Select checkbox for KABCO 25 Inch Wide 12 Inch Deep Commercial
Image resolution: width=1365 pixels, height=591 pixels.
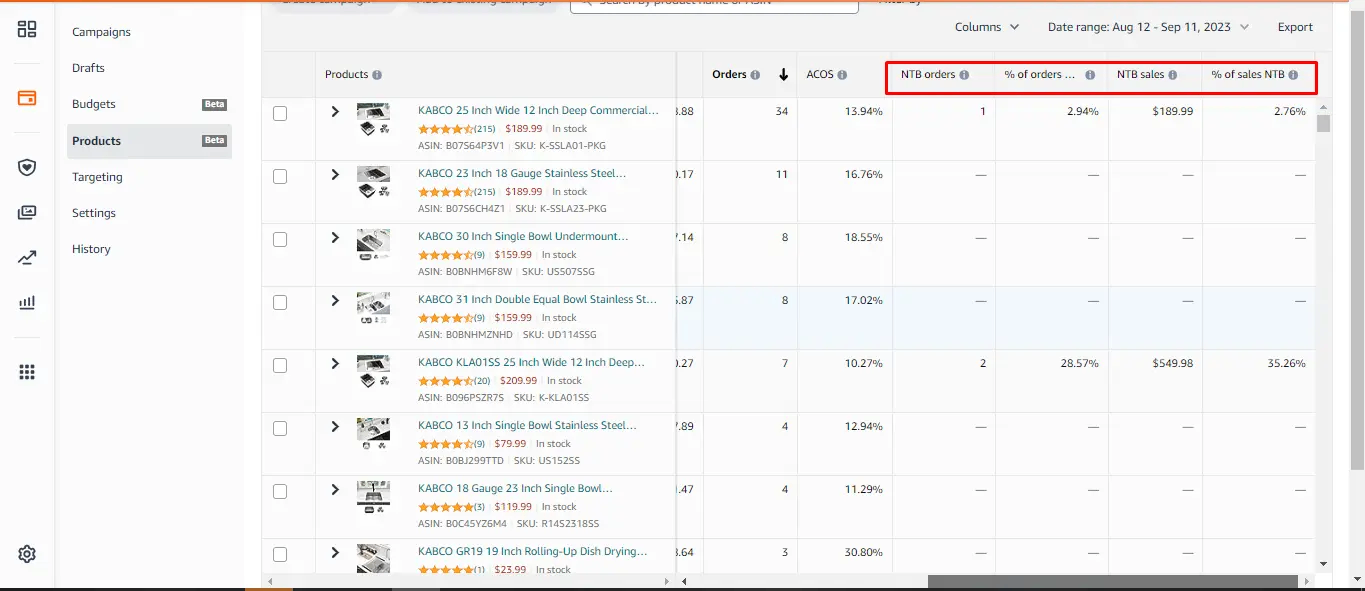tap(280, 113)
